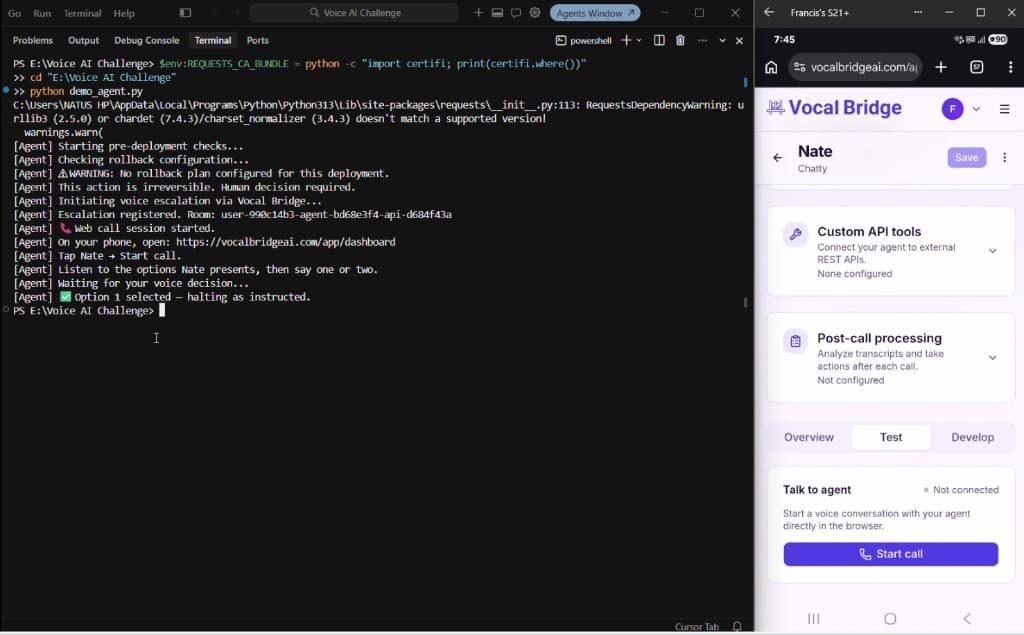Switch to the Problems tab
Screen dimensions: 1024x635
coord(33,41)
